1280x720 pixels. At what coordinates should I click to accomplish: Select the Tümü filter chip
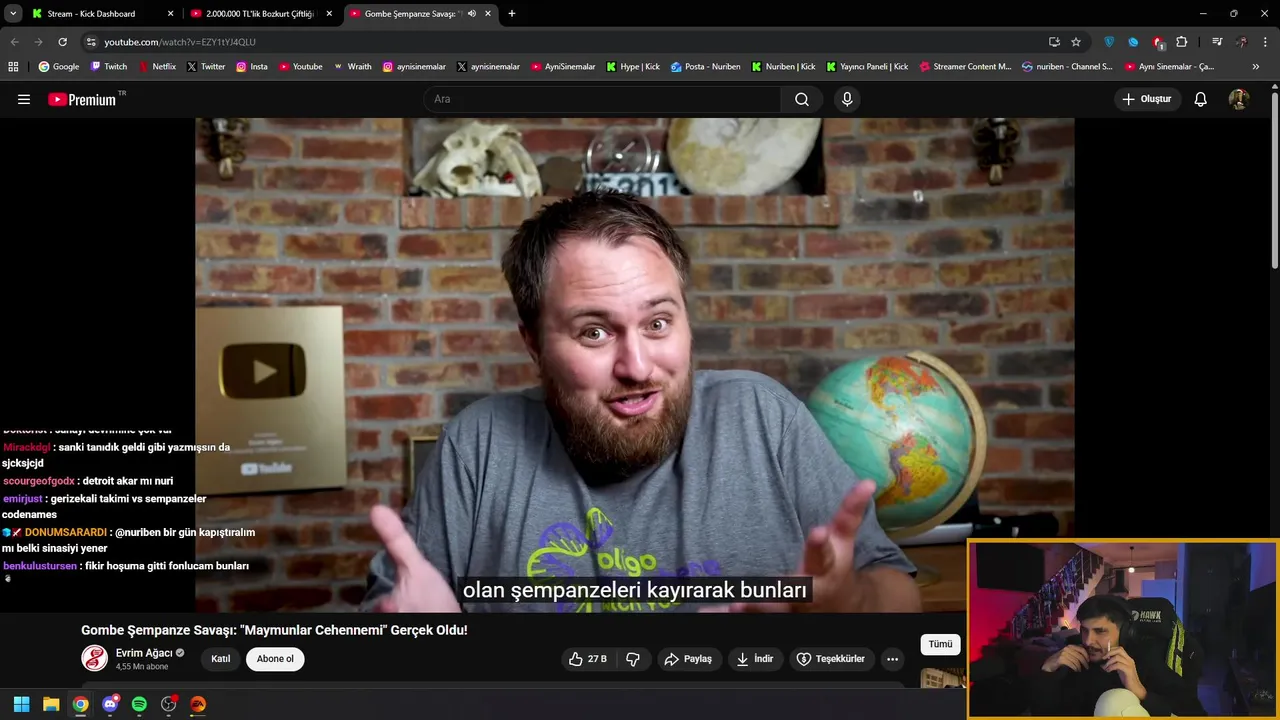click(x=940, y=644)
